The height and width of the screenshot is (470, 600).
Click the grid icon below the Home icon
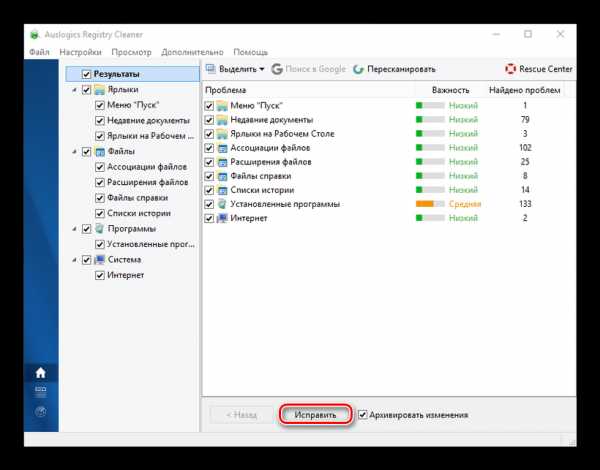point(41,391)
